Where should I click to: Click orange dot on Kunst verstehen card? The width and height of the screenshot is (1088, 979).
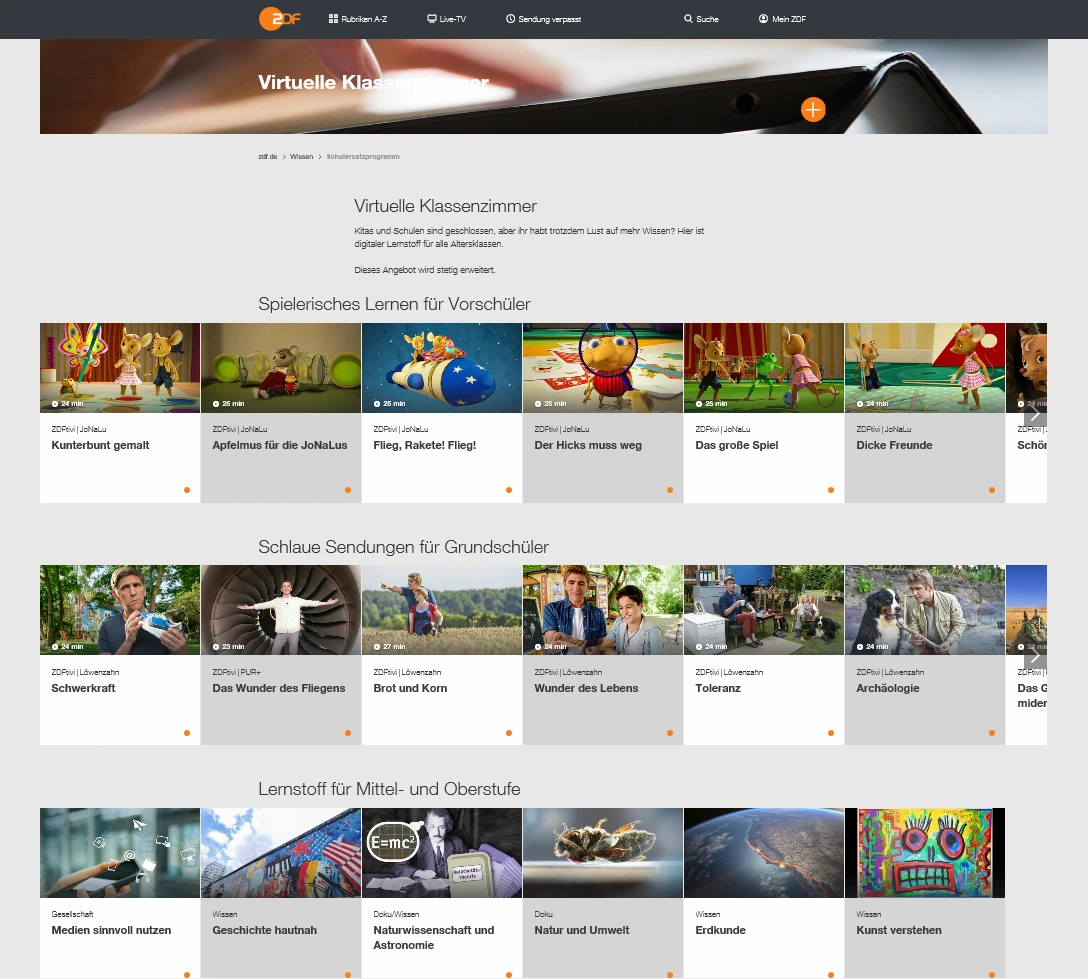[992, 974]
